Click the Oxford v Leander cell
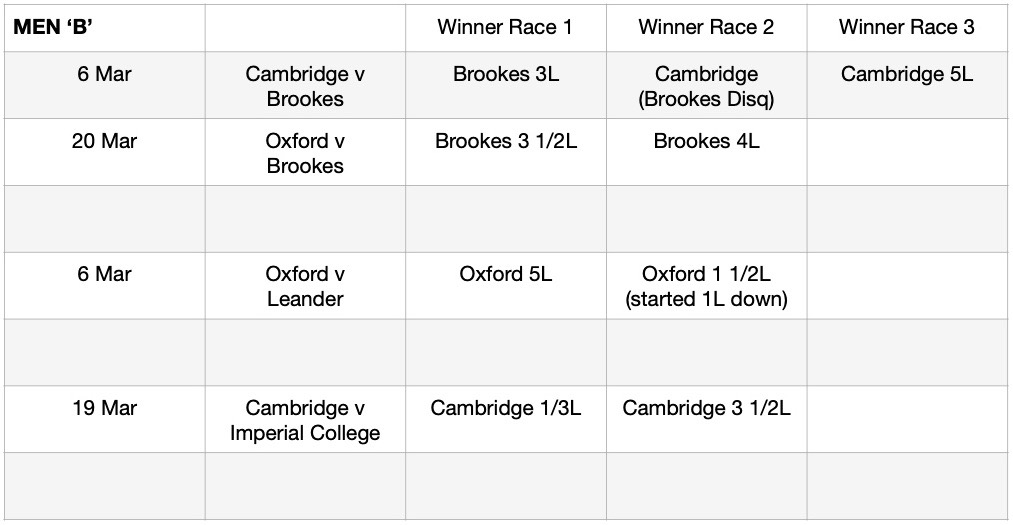 tap(305, 286)
